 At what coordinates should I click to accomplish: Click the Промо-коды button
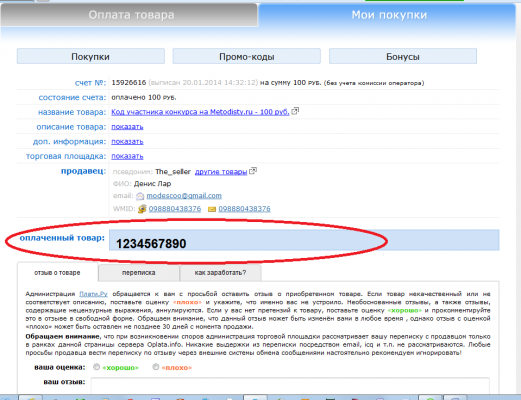pyautogui.click(x=247, y=56)
